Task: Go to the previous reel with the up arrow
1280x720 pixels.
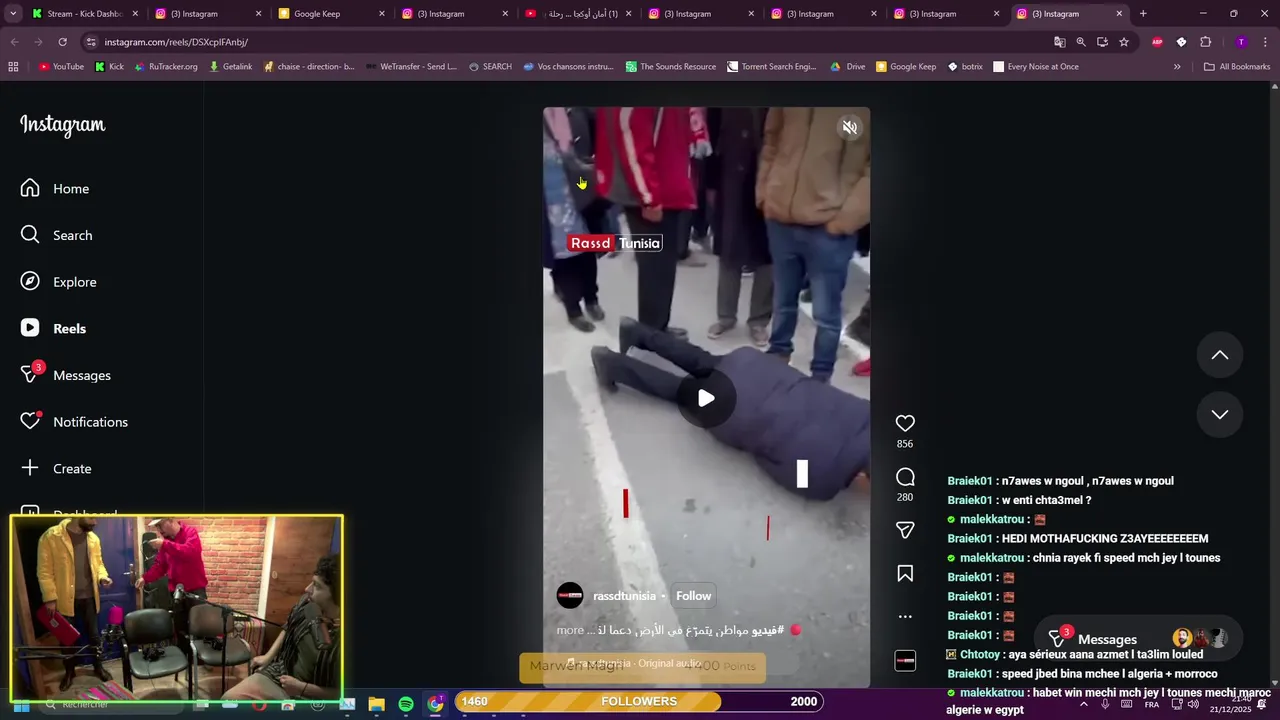Action: (1220, 355)
